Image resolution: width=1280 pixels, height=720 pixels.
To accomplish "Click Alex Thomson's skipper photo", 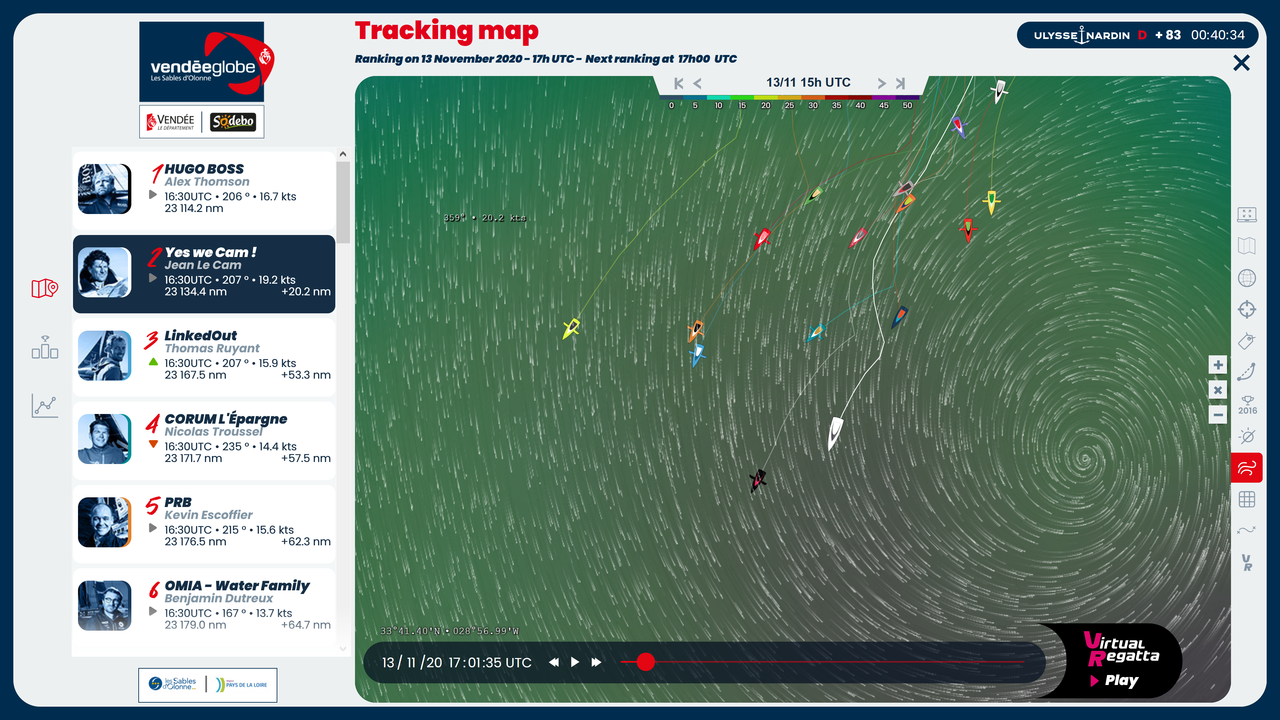I will (105, 189).
